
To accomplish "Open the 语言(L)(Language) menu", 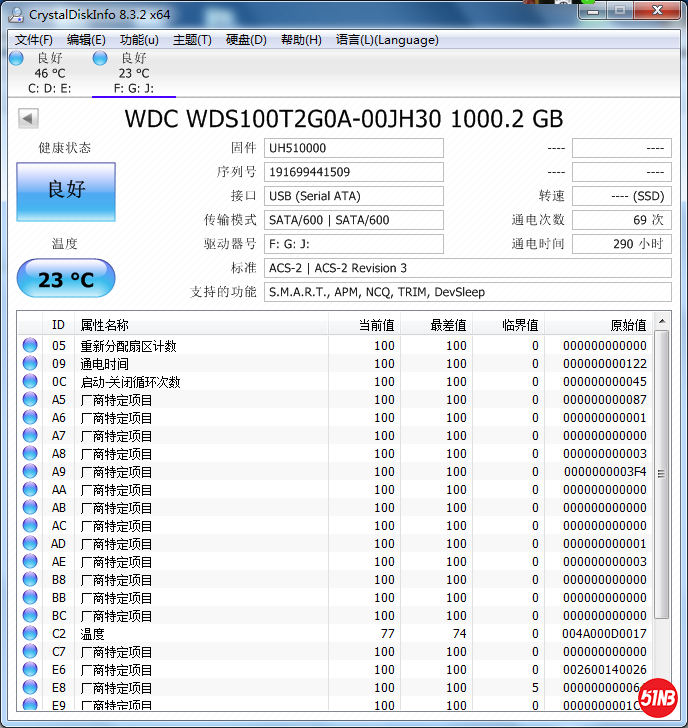I will 387,40.
